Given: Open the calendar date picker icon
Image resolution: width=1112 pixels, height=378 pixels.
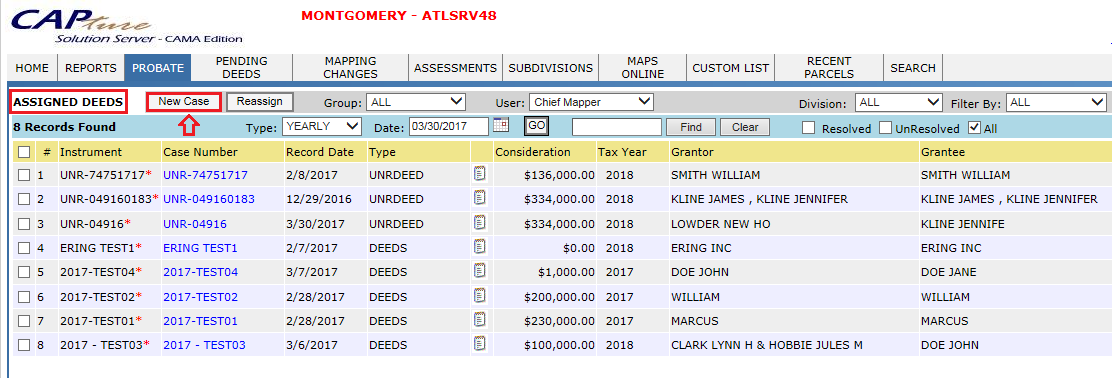Looking at the screenshot, I should (x=501, y=126).
